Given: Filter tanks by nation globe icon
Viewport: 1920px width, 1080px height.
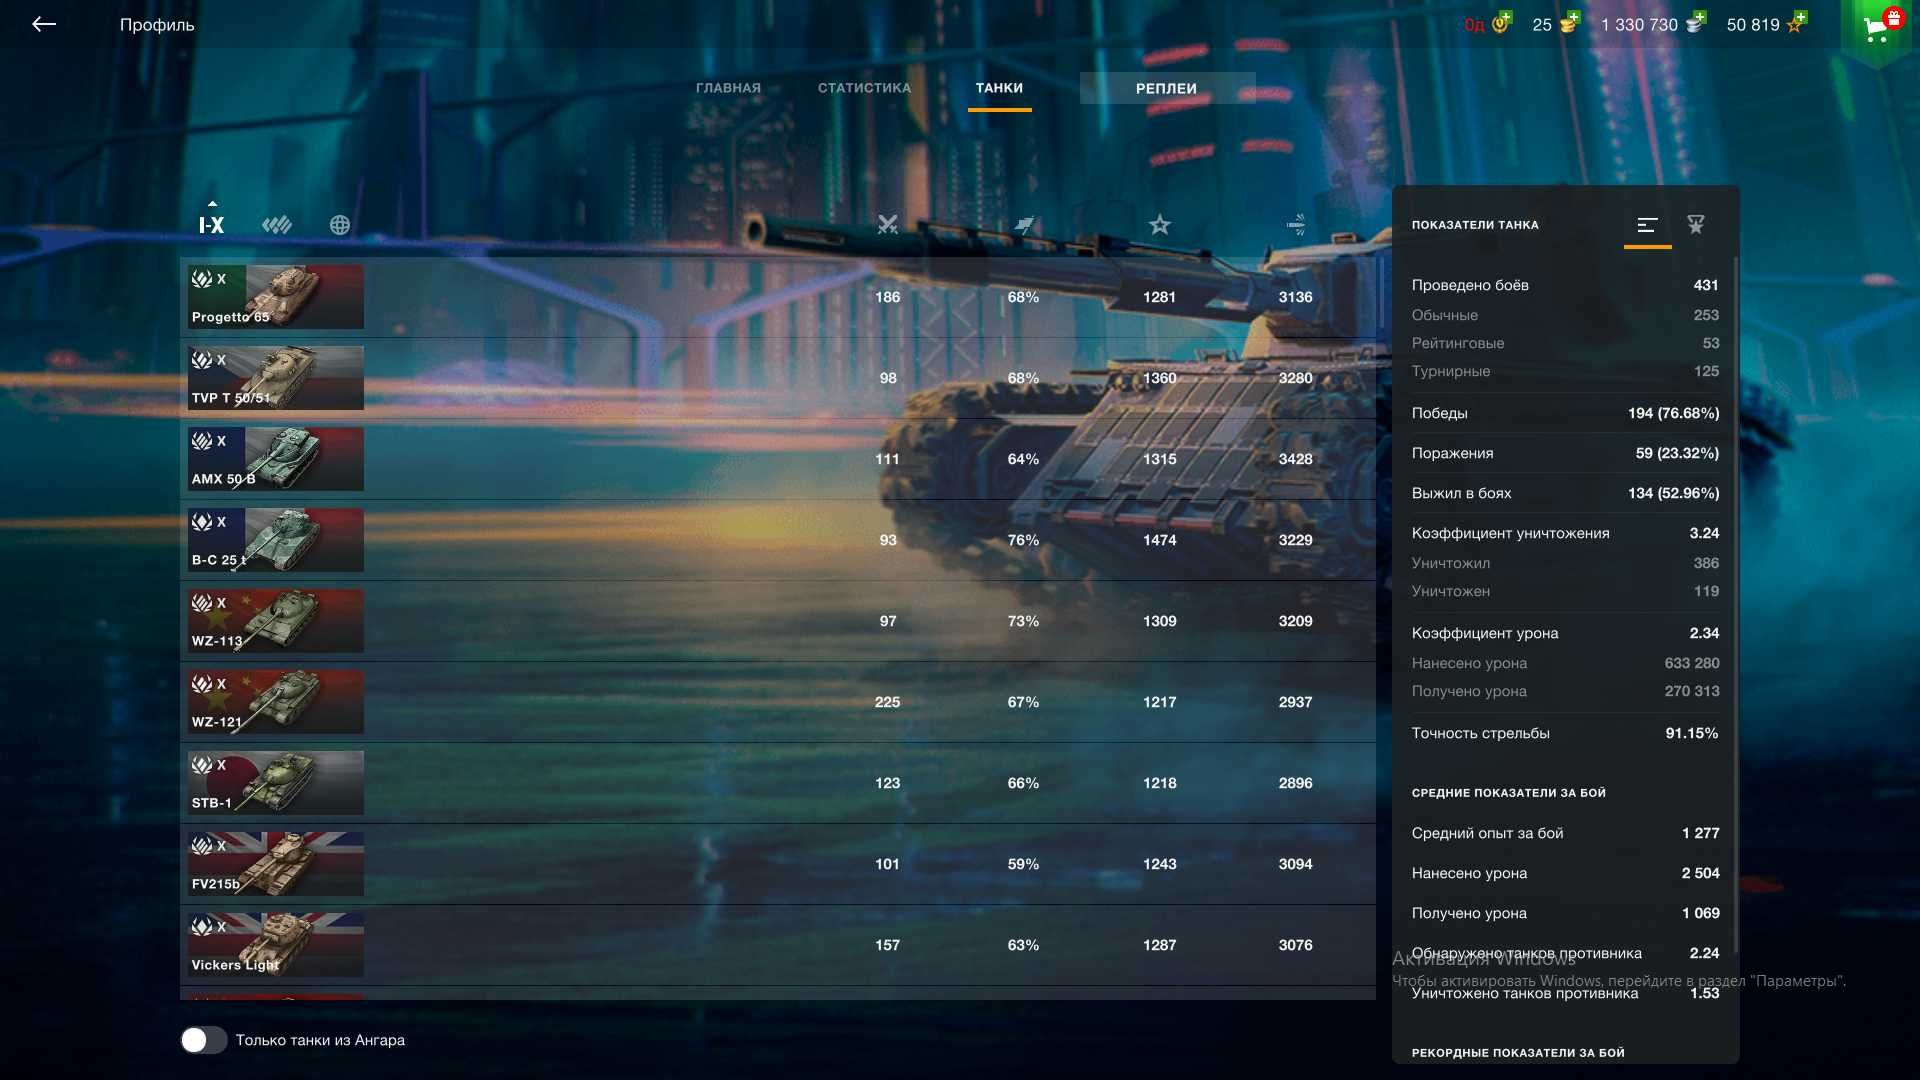Looking at the screenshot, I should (340, 225).
